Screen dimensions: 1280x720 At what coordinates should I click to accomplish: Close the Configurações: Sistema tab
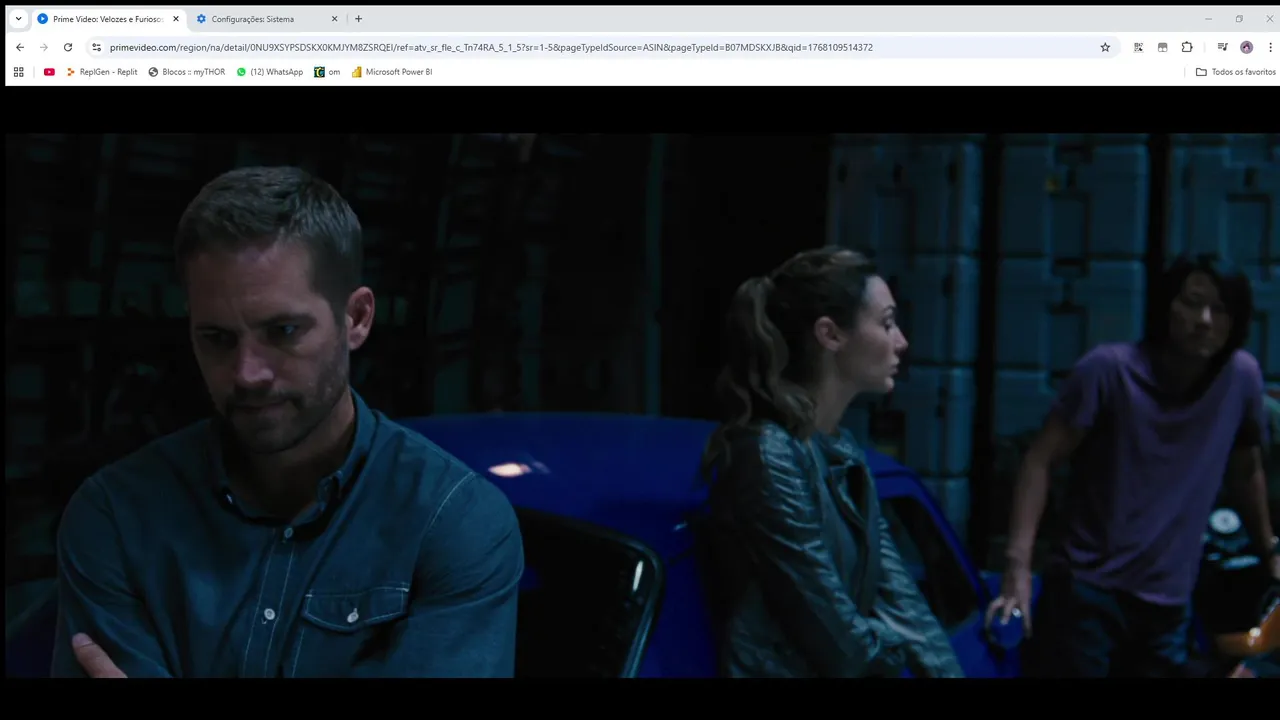click(x=334, y=19)
